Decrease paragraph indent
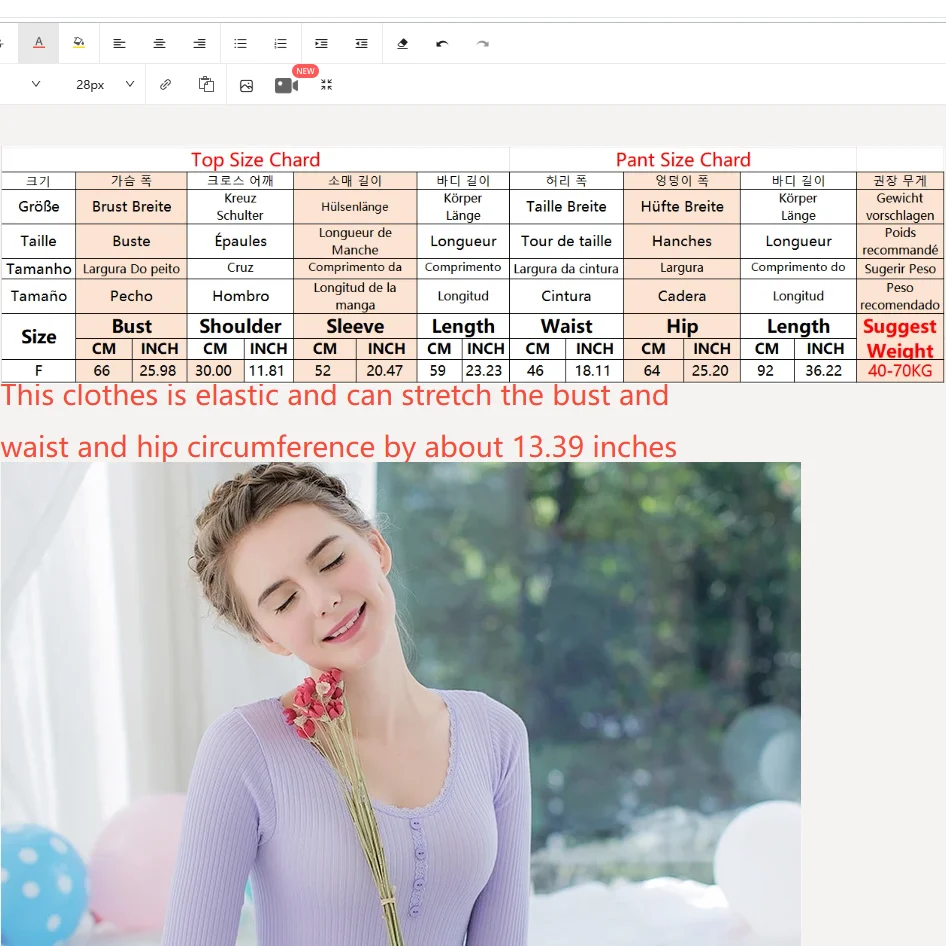 [361, 43]
